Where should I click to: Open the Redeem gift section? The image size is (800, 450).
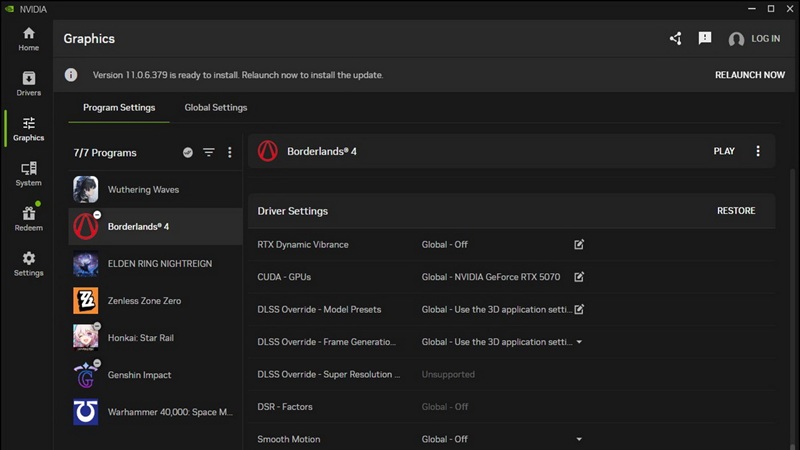tap(28, 218)
